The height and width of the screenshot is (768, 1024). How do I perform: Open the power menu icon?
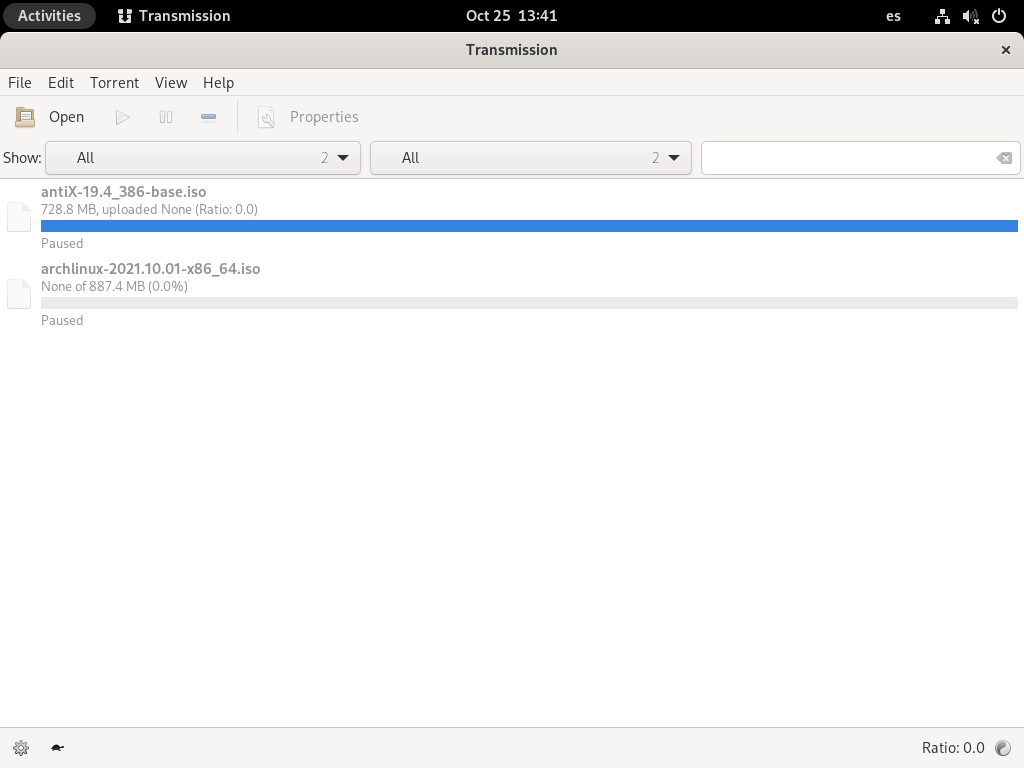click(999, 16)
